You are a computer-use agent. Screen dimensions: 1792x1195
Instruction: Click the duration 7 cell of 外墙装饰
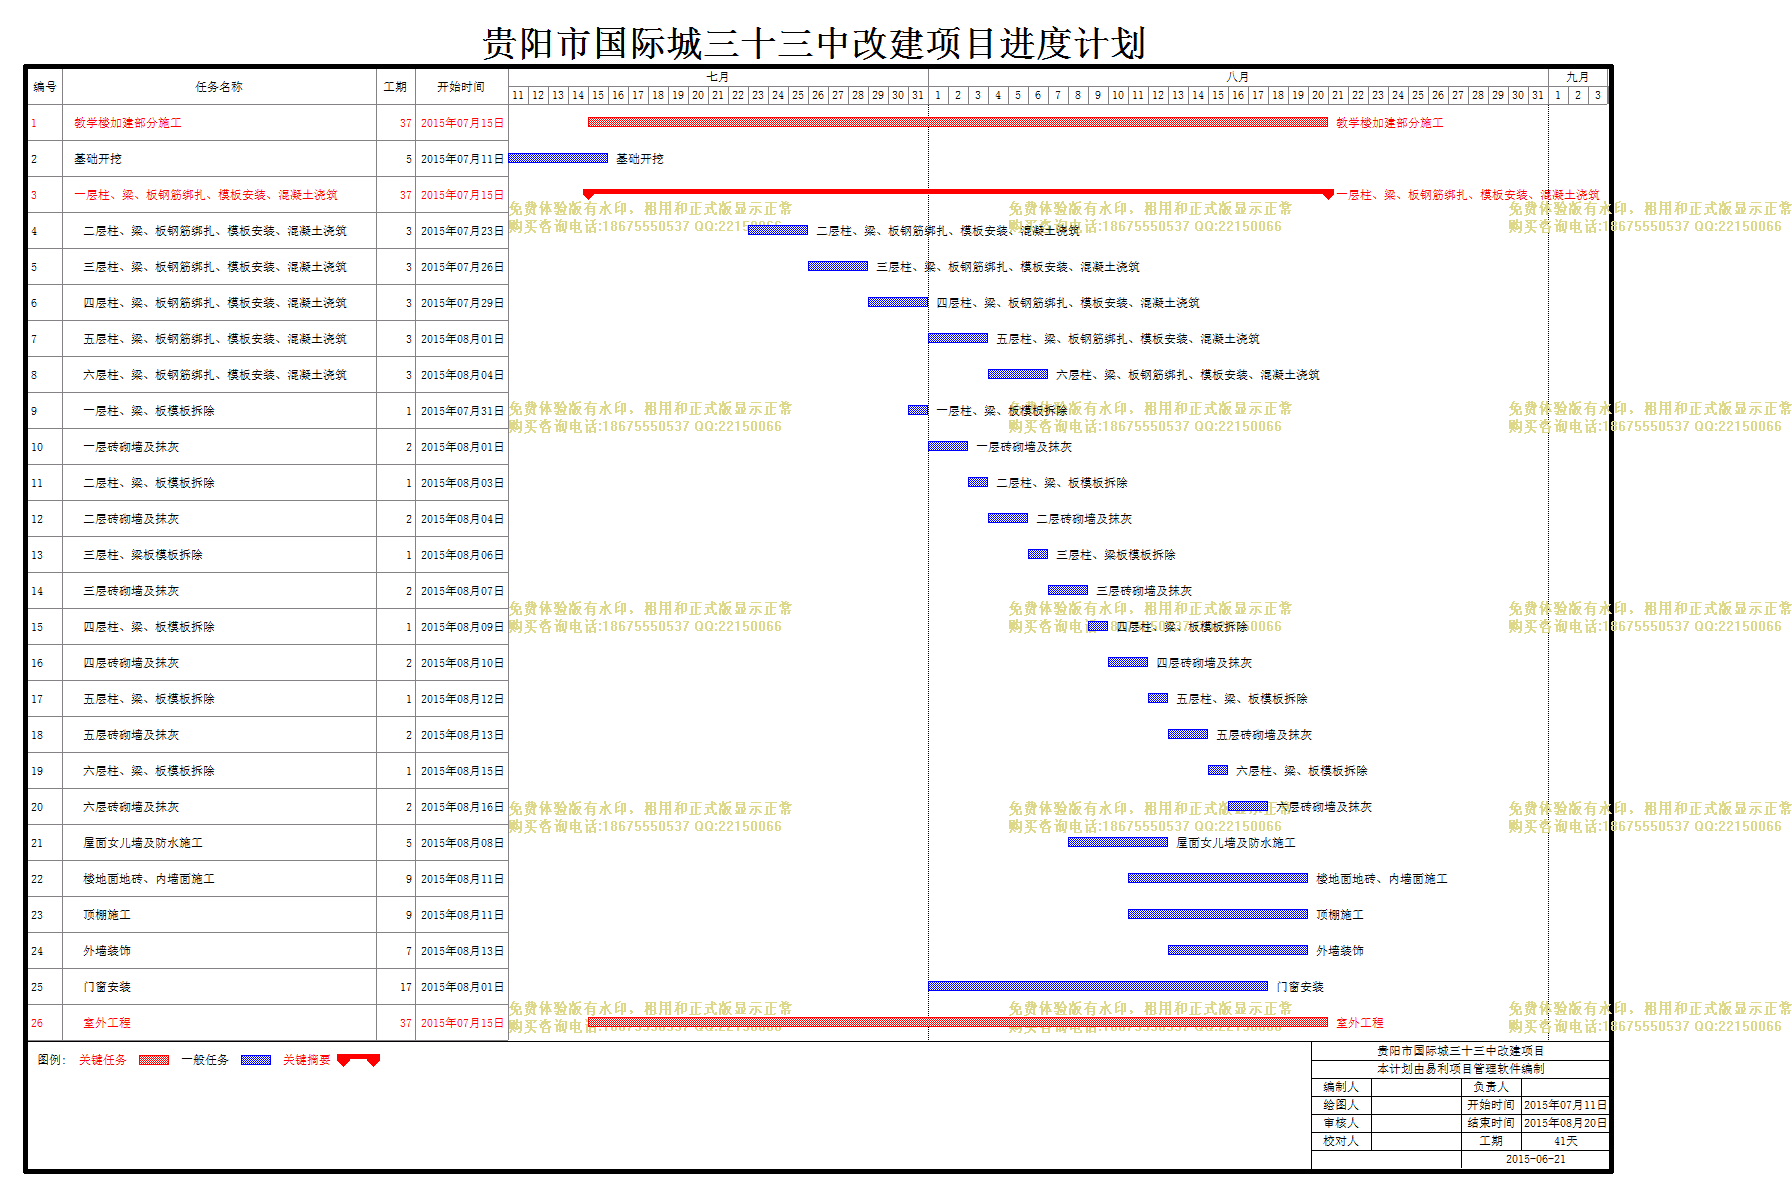(396, 951)
